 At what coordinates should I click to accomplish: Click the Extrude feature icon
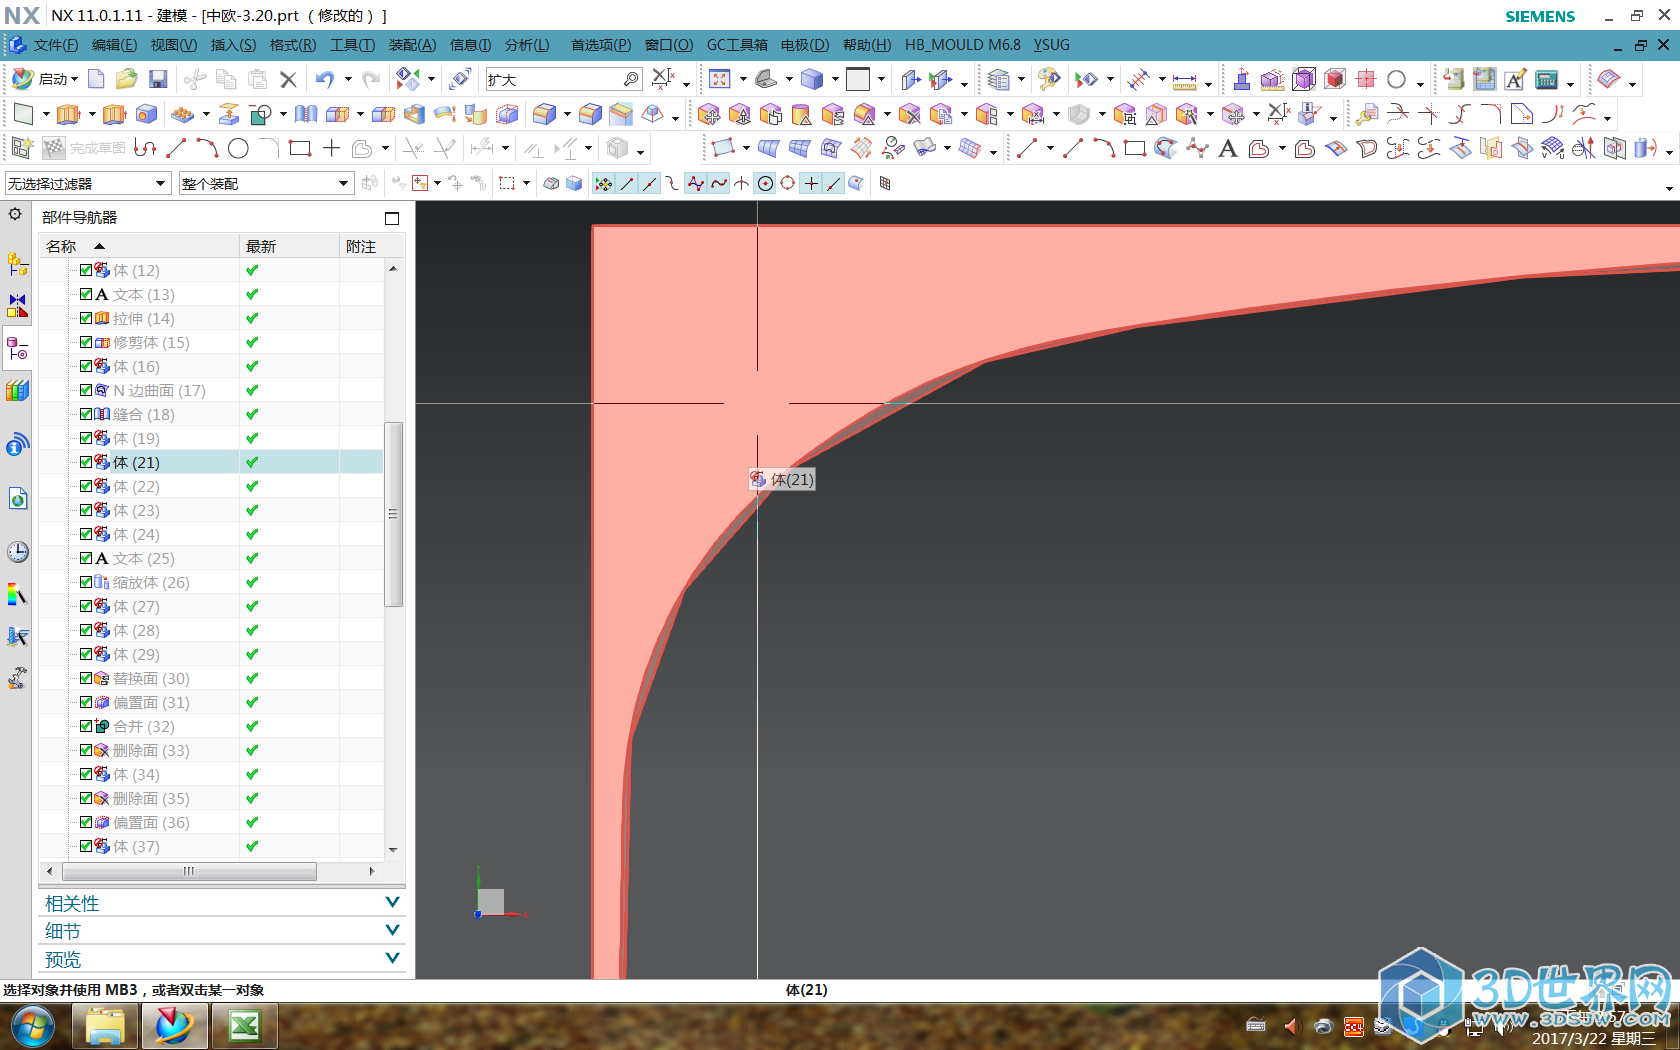click(69, 114)
